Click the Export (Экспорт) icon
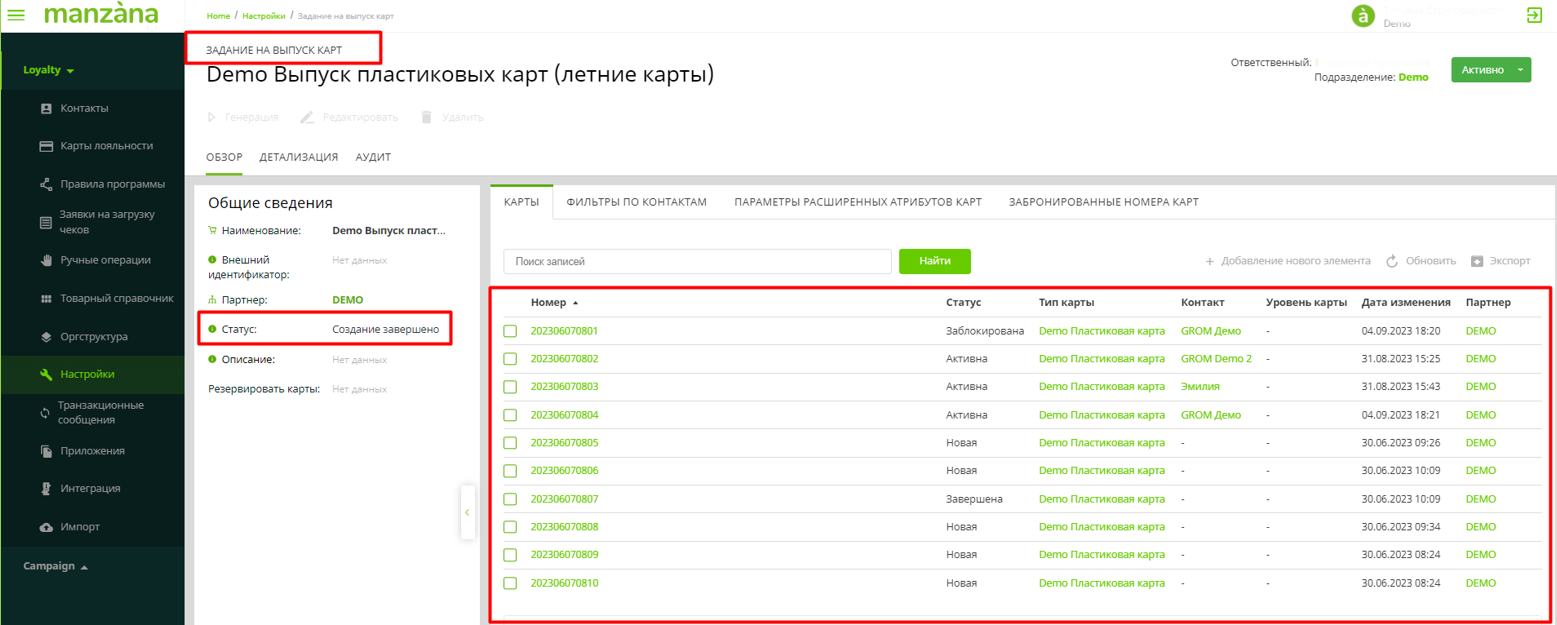Viewport: 1557px width, 625px height. (x=1476, y=261)
